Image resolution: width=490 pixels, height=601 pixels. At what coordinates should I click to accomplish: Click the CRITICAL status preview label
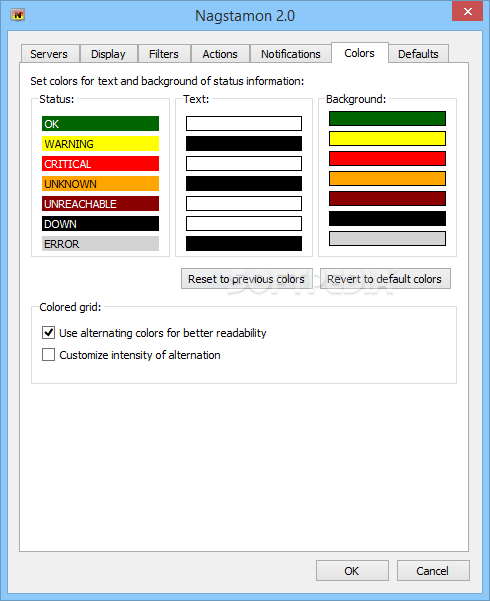coord(100,163)
